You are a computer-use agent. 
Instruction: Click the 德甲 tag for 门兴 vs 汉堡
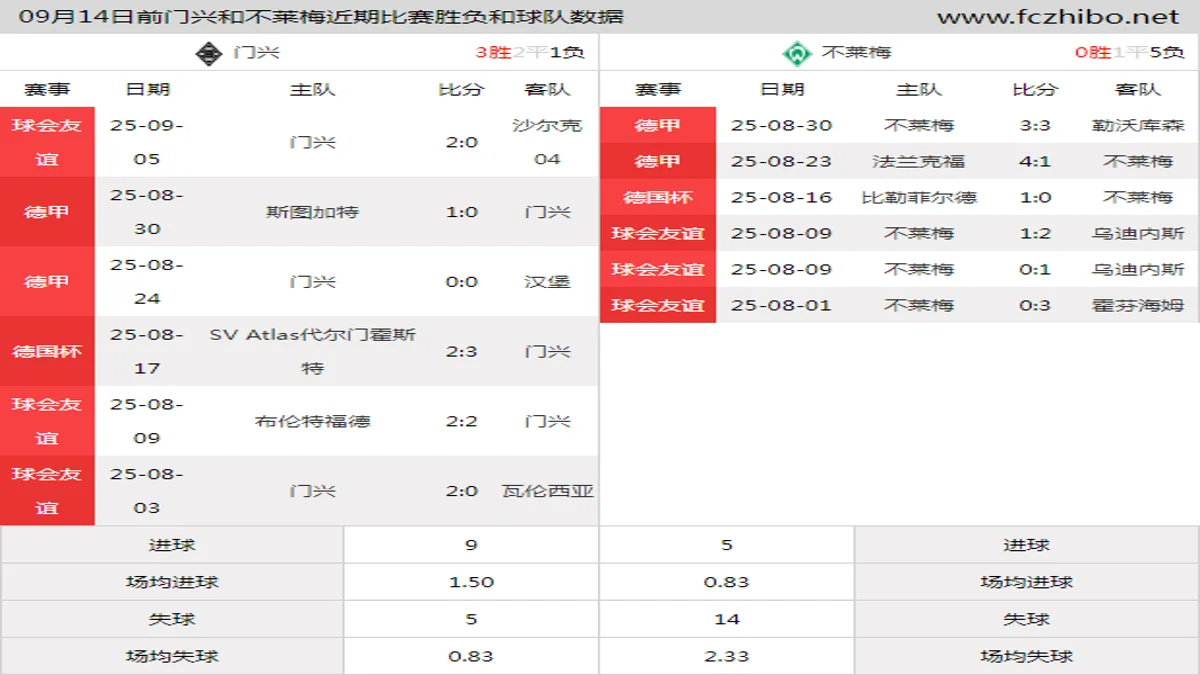47,282
